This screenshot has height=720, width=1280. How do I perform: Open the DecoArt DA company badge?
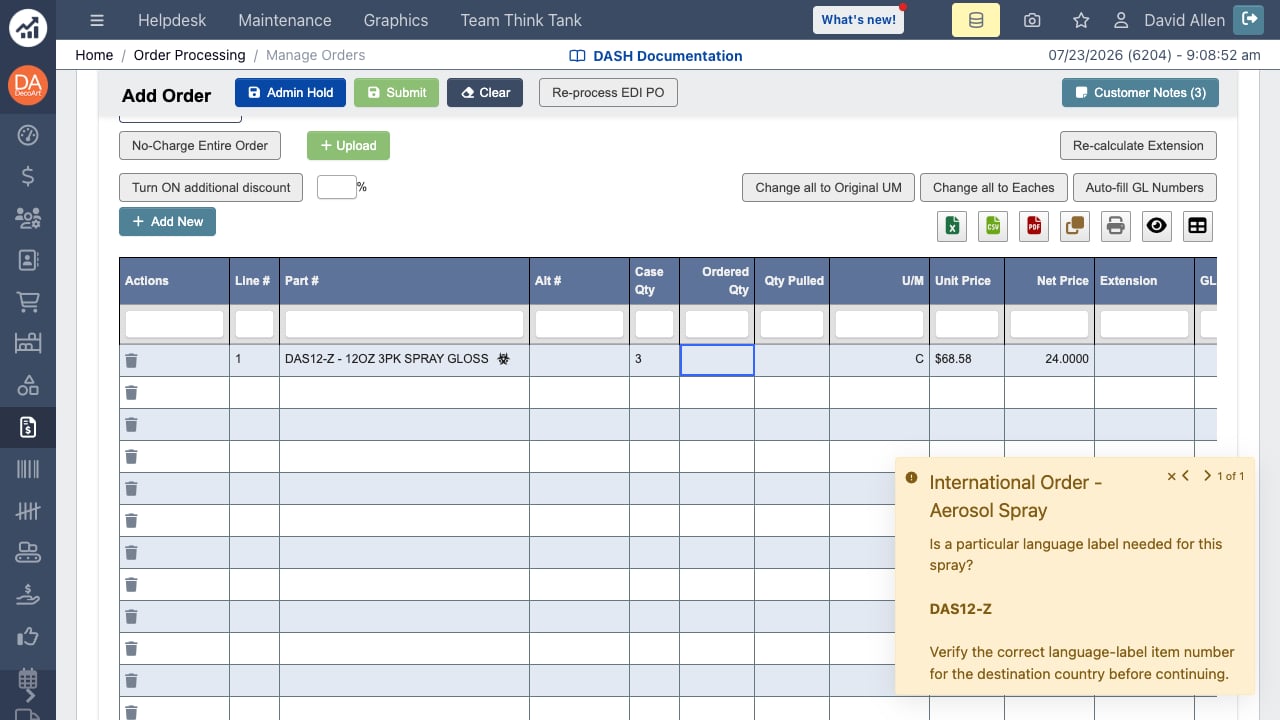(x=28, y=85)
